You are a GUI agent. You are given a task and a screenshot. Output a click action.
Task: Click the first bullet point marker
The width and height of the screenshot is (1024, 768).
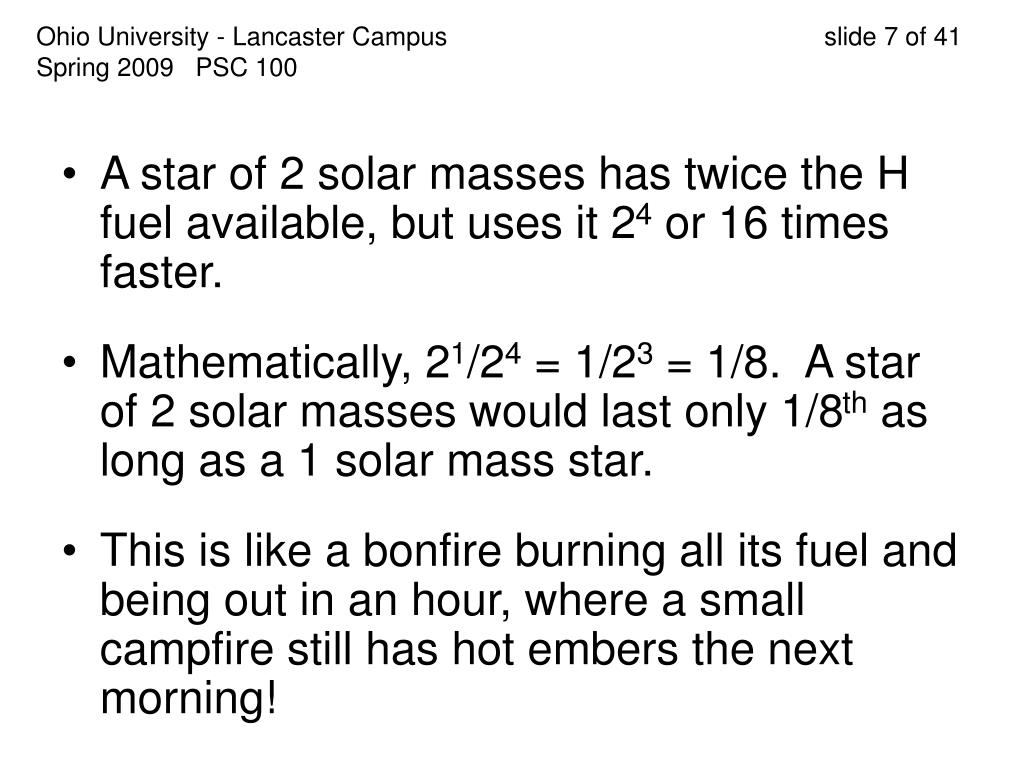tap(70, 175)
